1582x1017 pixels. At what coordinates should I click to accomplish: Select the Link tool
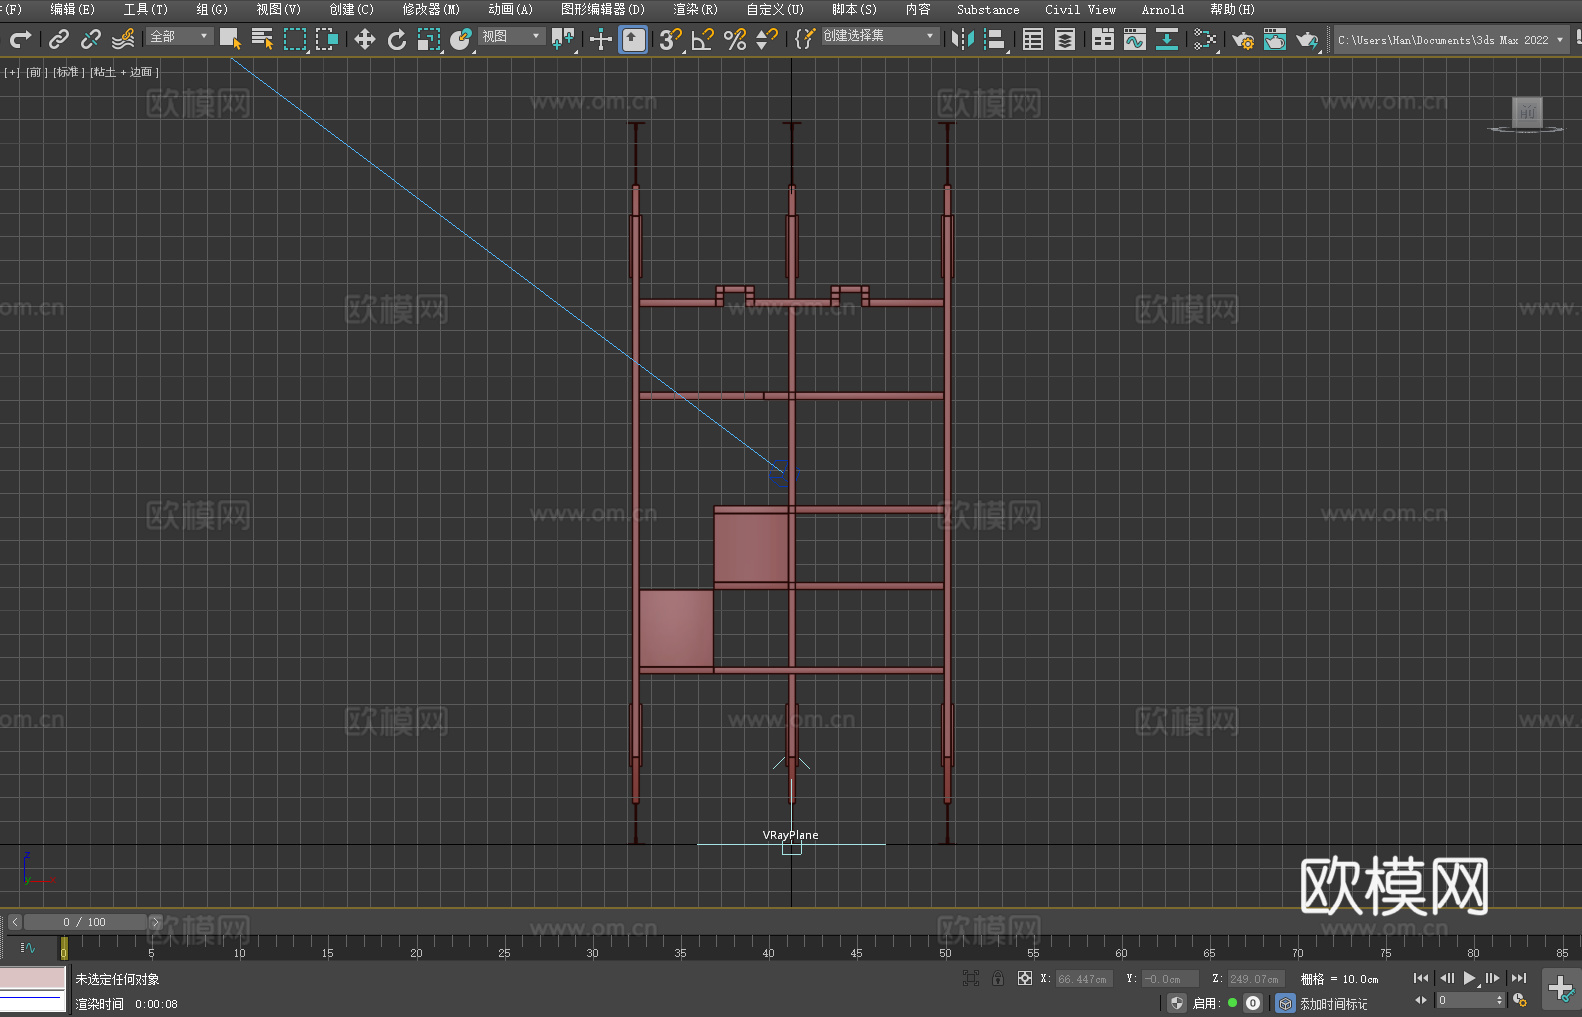coord(59,39)
